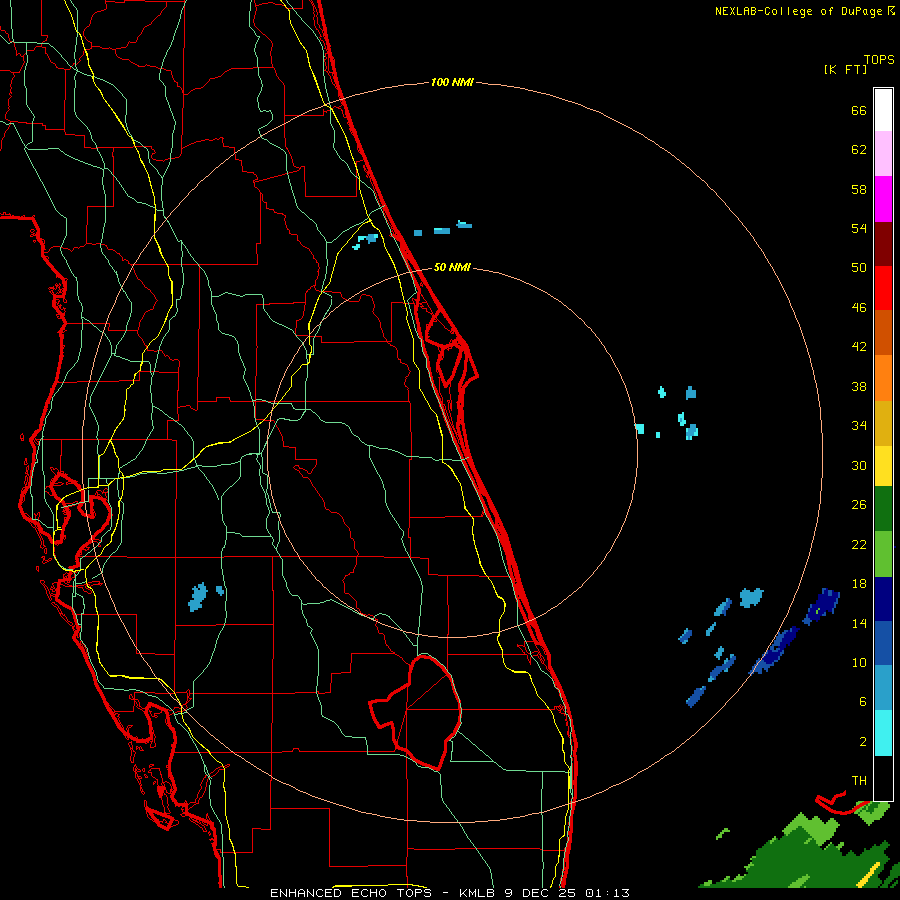Click the 62 value on the legend scale
Image resolution: width=900 pixels, height=900 pixels.
pyautogui.click(x=859, y=150)
